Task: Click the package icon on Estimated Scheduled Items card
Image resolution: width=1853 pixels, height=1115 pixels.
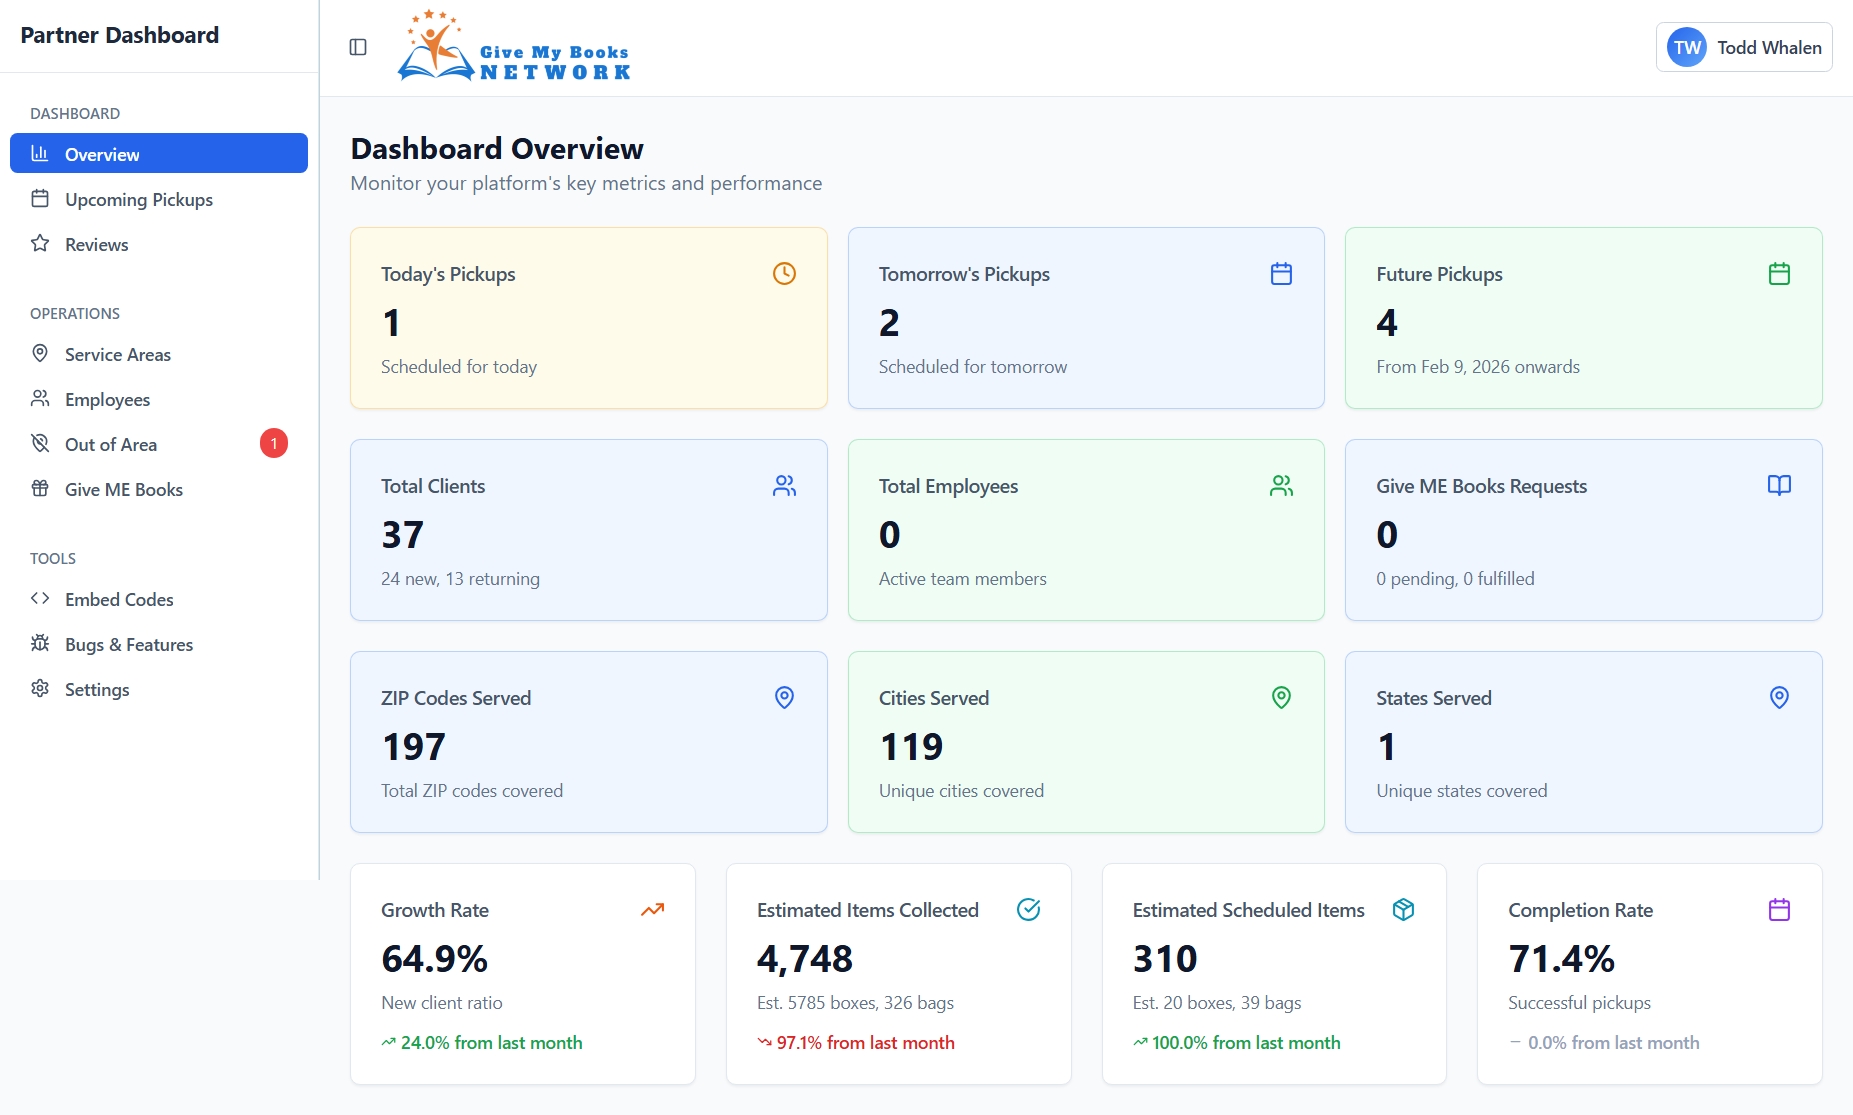Action: 1403,909
